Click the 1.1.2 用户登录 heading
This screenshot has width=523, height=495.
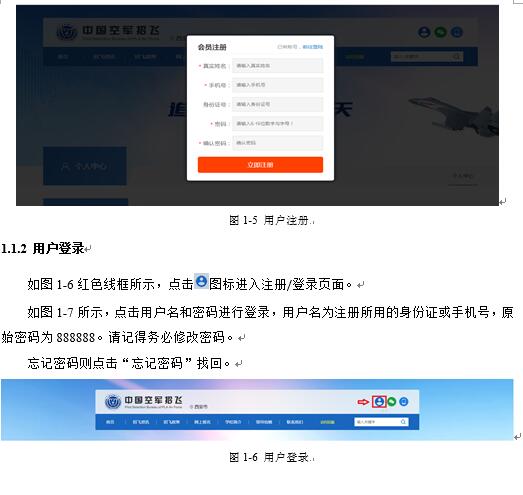pyautogui.click(x=42, y=249)
